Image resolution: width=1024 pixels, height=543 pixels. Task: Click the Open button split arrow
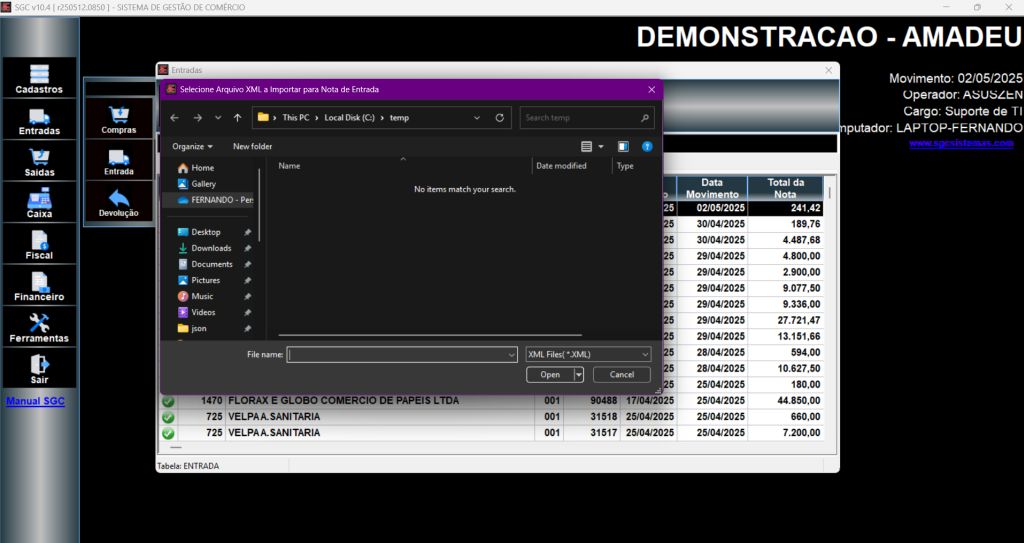579,374
